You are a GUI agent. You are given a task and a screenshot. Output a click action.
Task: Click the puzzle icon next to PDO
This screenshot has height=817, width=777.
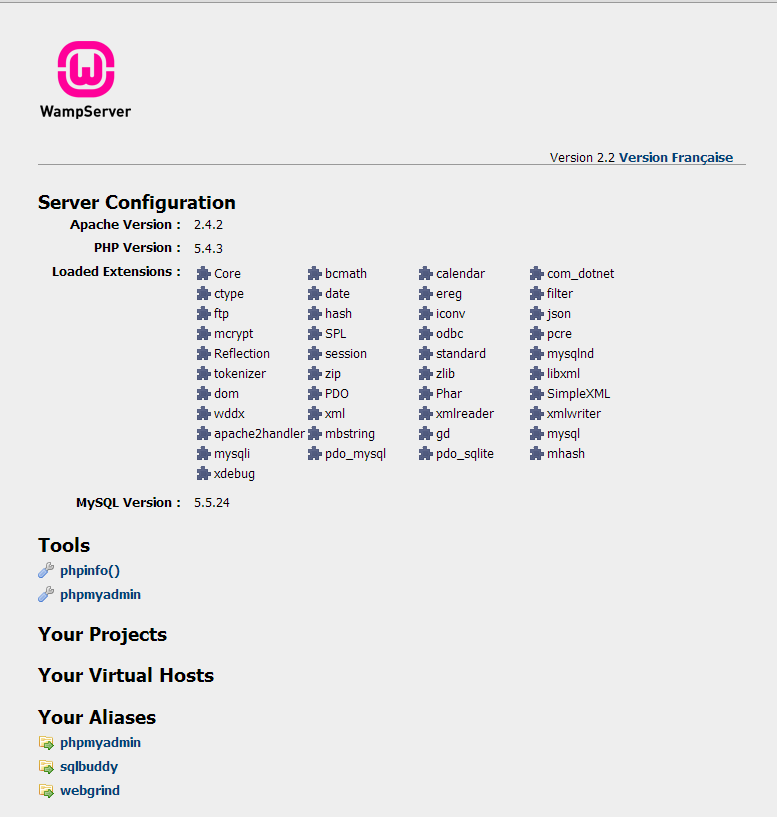coord(314,393)
